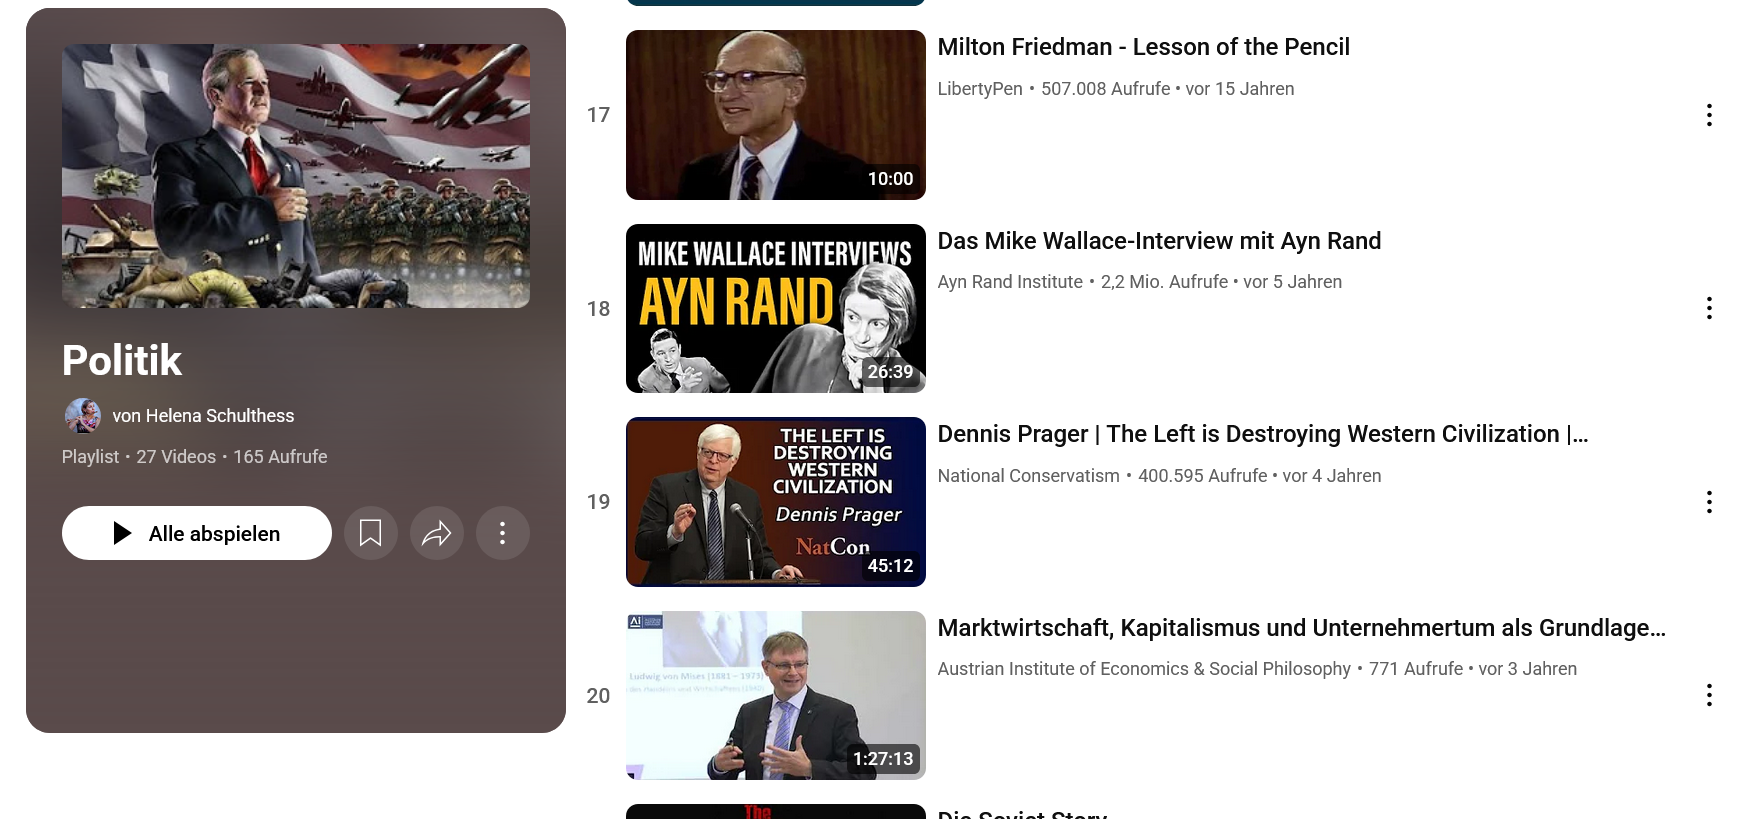Open video titled Milton Friedman - Lesson of the Pencil

click(1143, 47)
